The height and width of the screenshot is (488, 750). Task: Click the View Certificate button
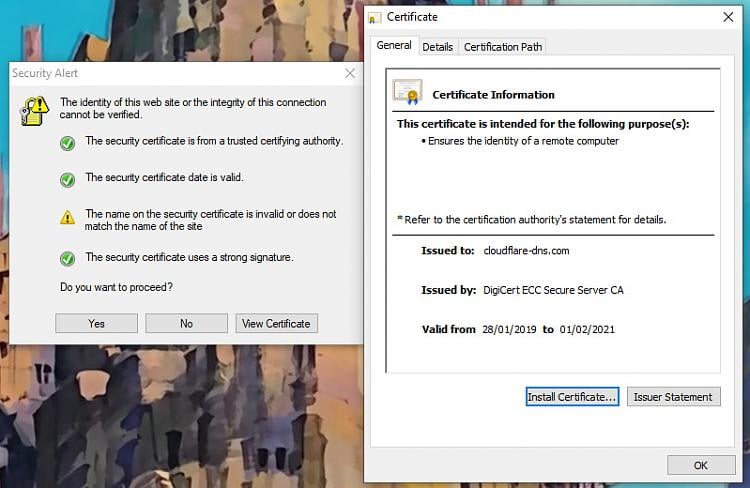pyautogui.click(x=277, y=323)
